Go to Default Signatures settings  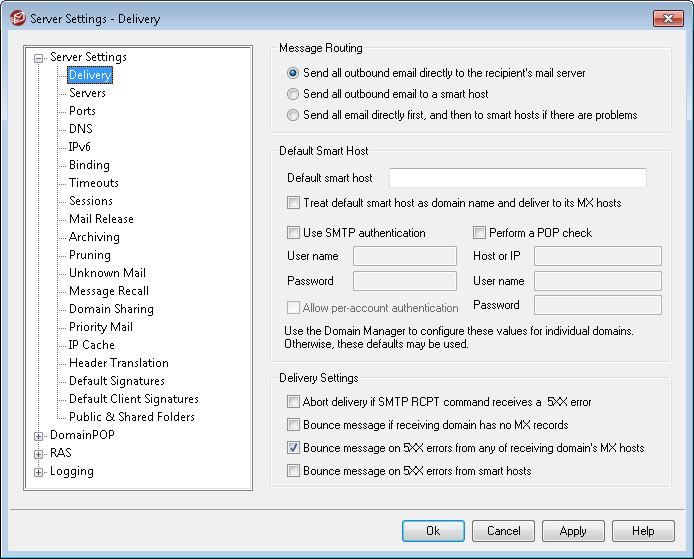tap(116, 381)
